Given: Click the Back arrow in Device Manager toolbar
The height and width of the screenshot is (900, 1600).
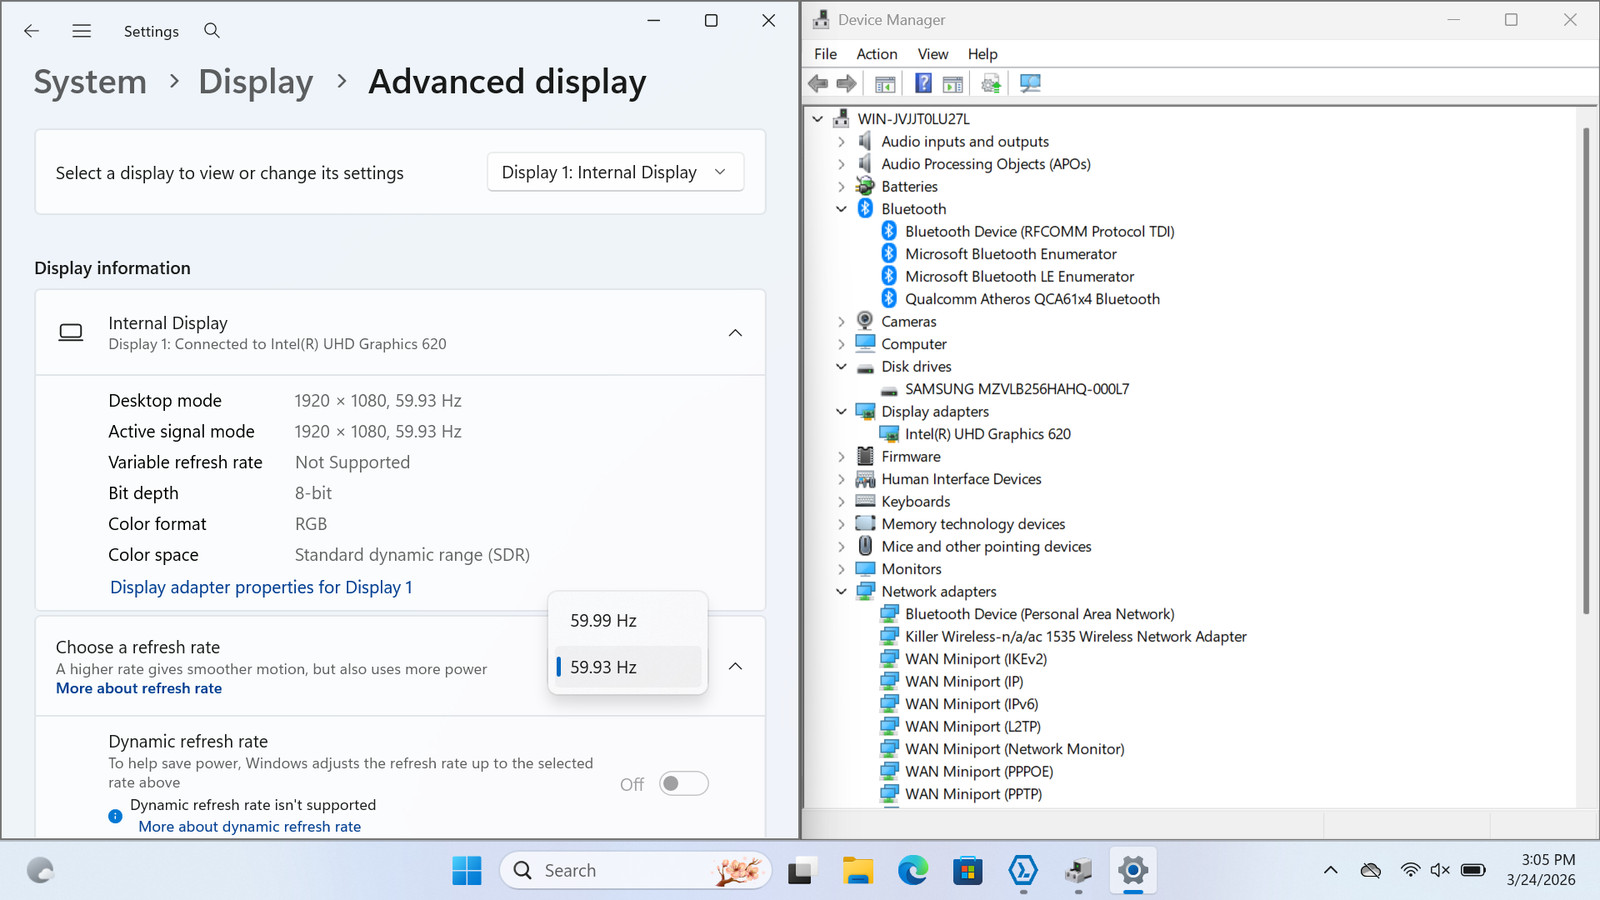Looking at the screenshot, I should point(818,84).
